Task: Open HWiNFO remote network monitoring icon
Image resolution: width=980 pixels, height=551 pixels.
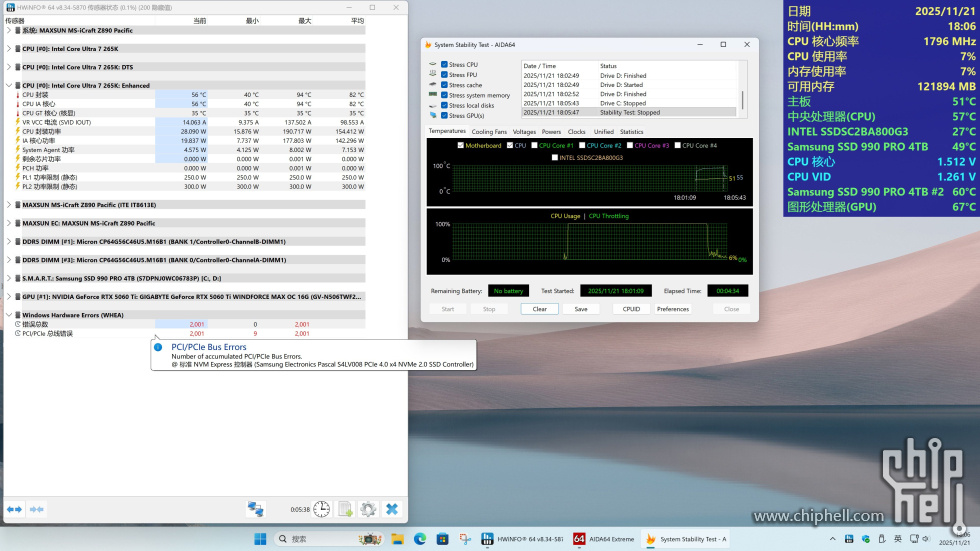Action: 256,509
